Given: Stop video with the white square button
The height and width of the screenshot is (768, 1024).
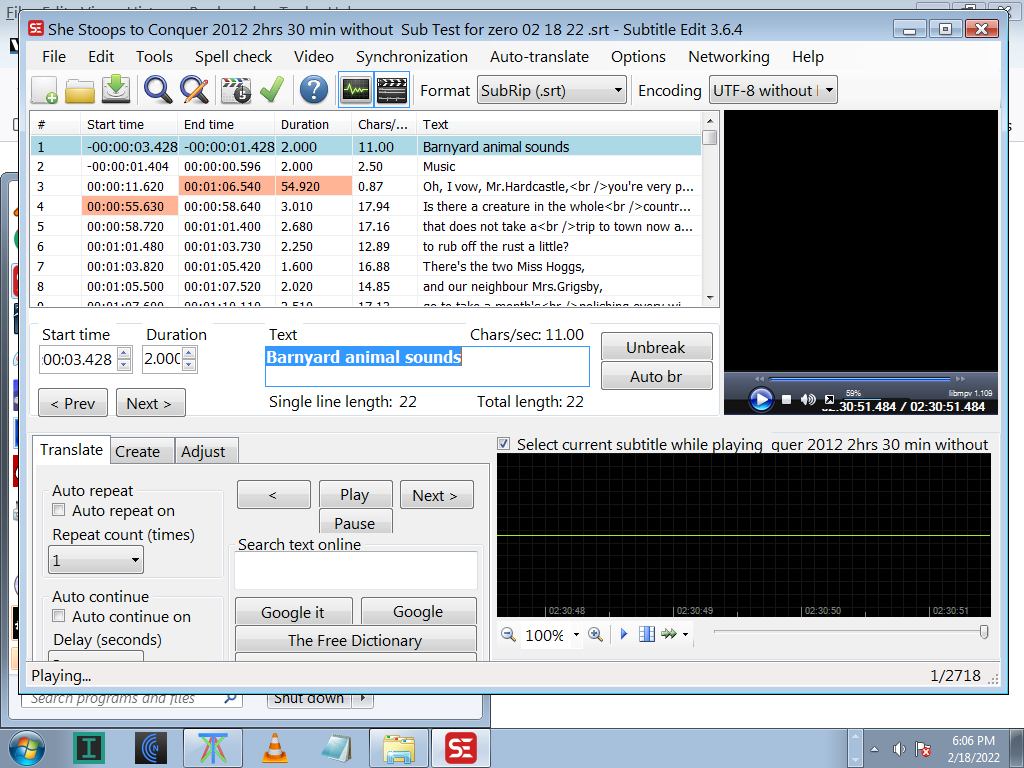Looking at the screenshot, I should click(x=787, y=399).
